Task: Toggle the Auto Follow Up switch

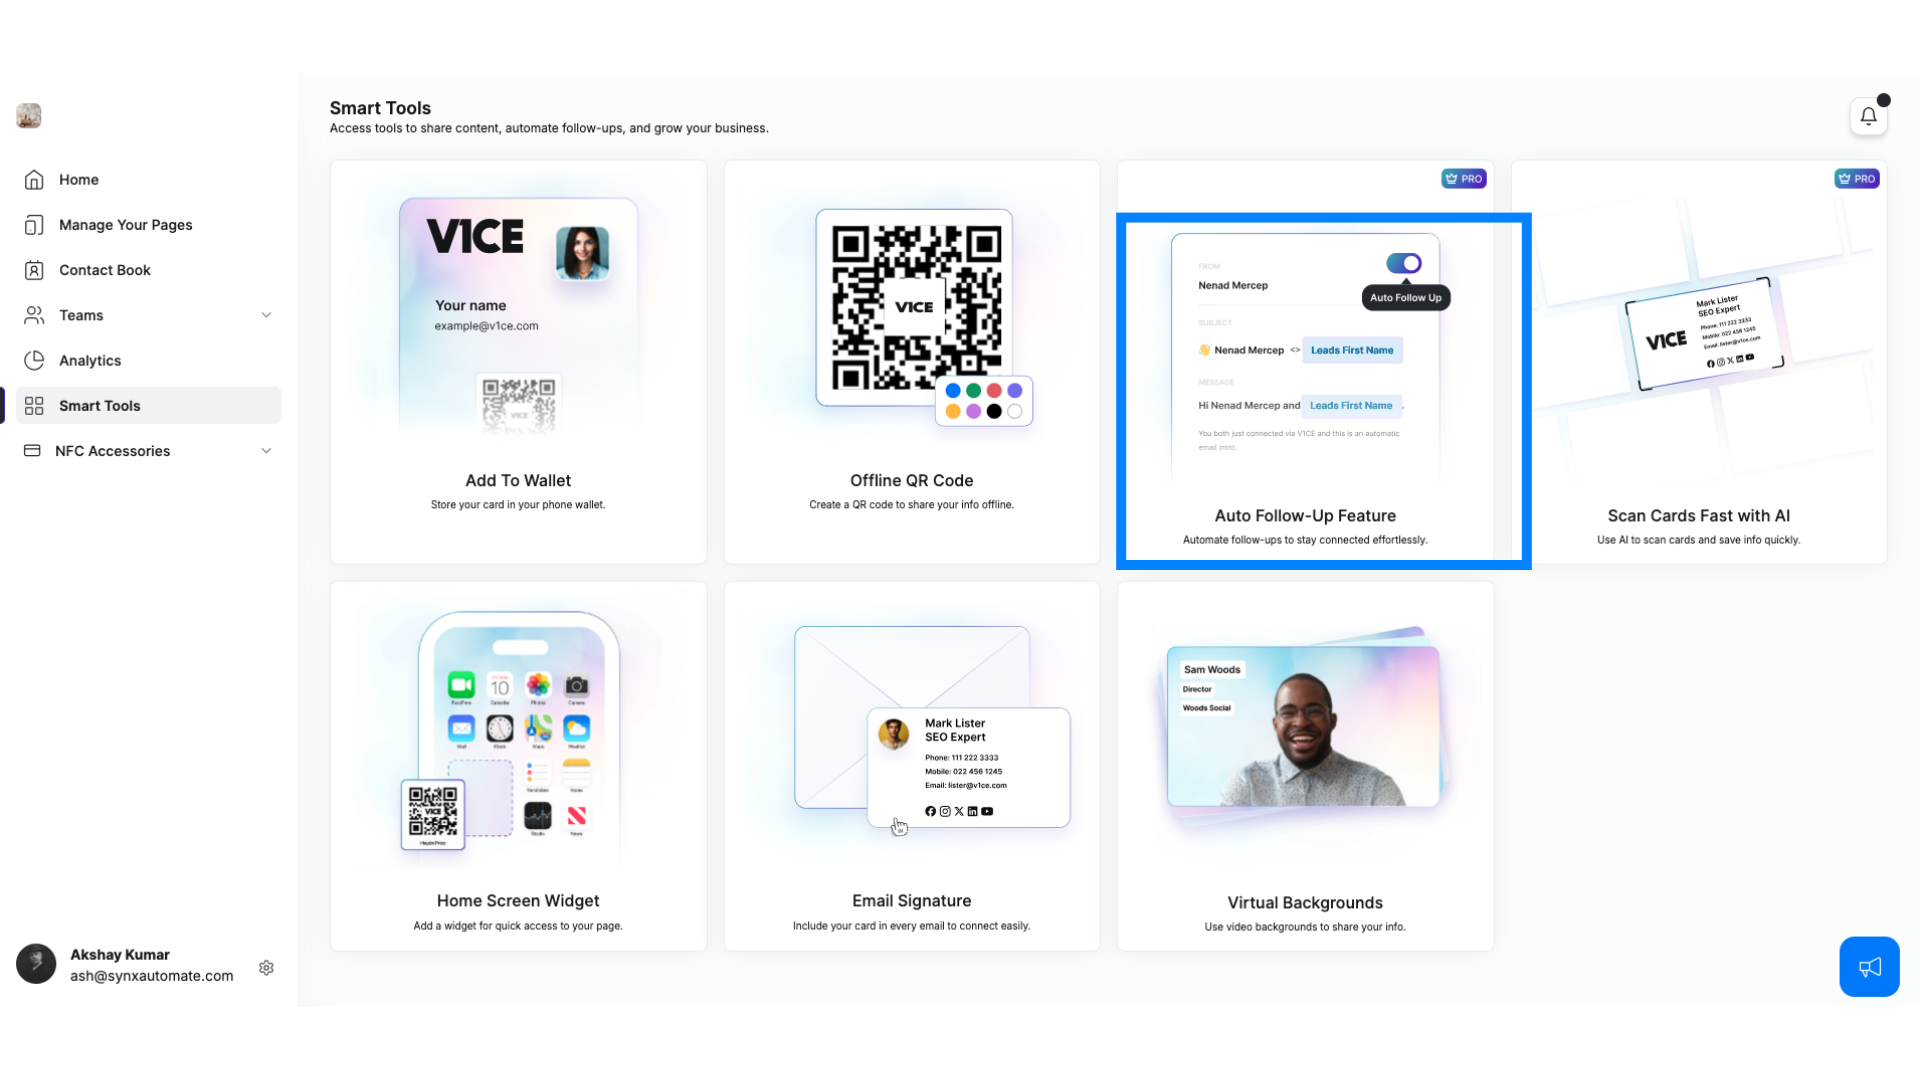Action: tap(1404, 264)
